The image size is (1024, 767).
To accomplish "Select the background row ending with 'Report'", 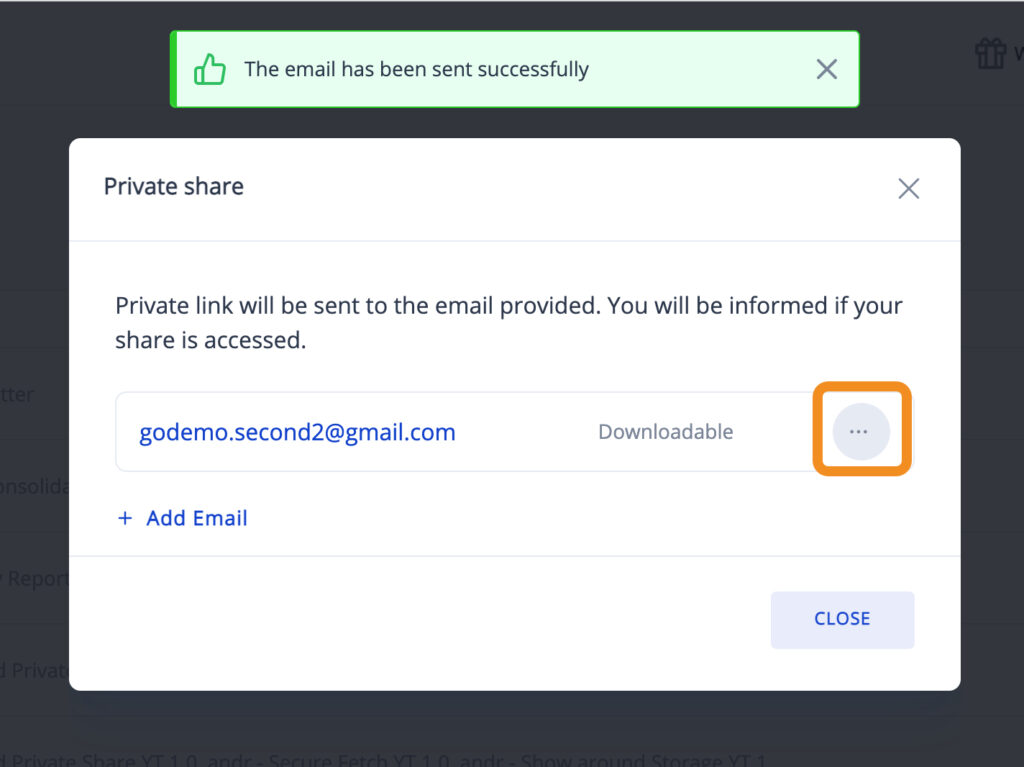I will [34, 578].
